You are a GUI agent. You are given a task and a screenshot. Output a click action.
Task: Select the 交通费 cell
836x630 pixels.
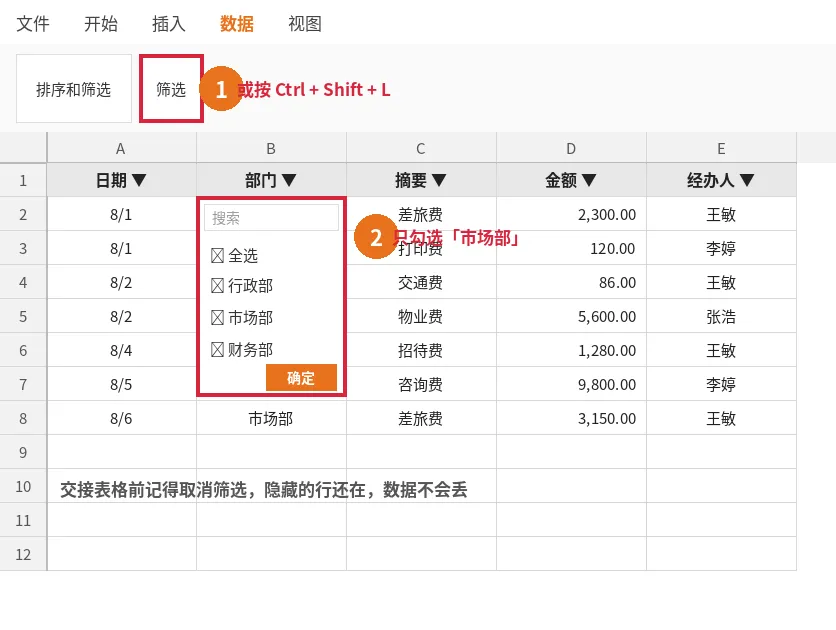point(421,282)
